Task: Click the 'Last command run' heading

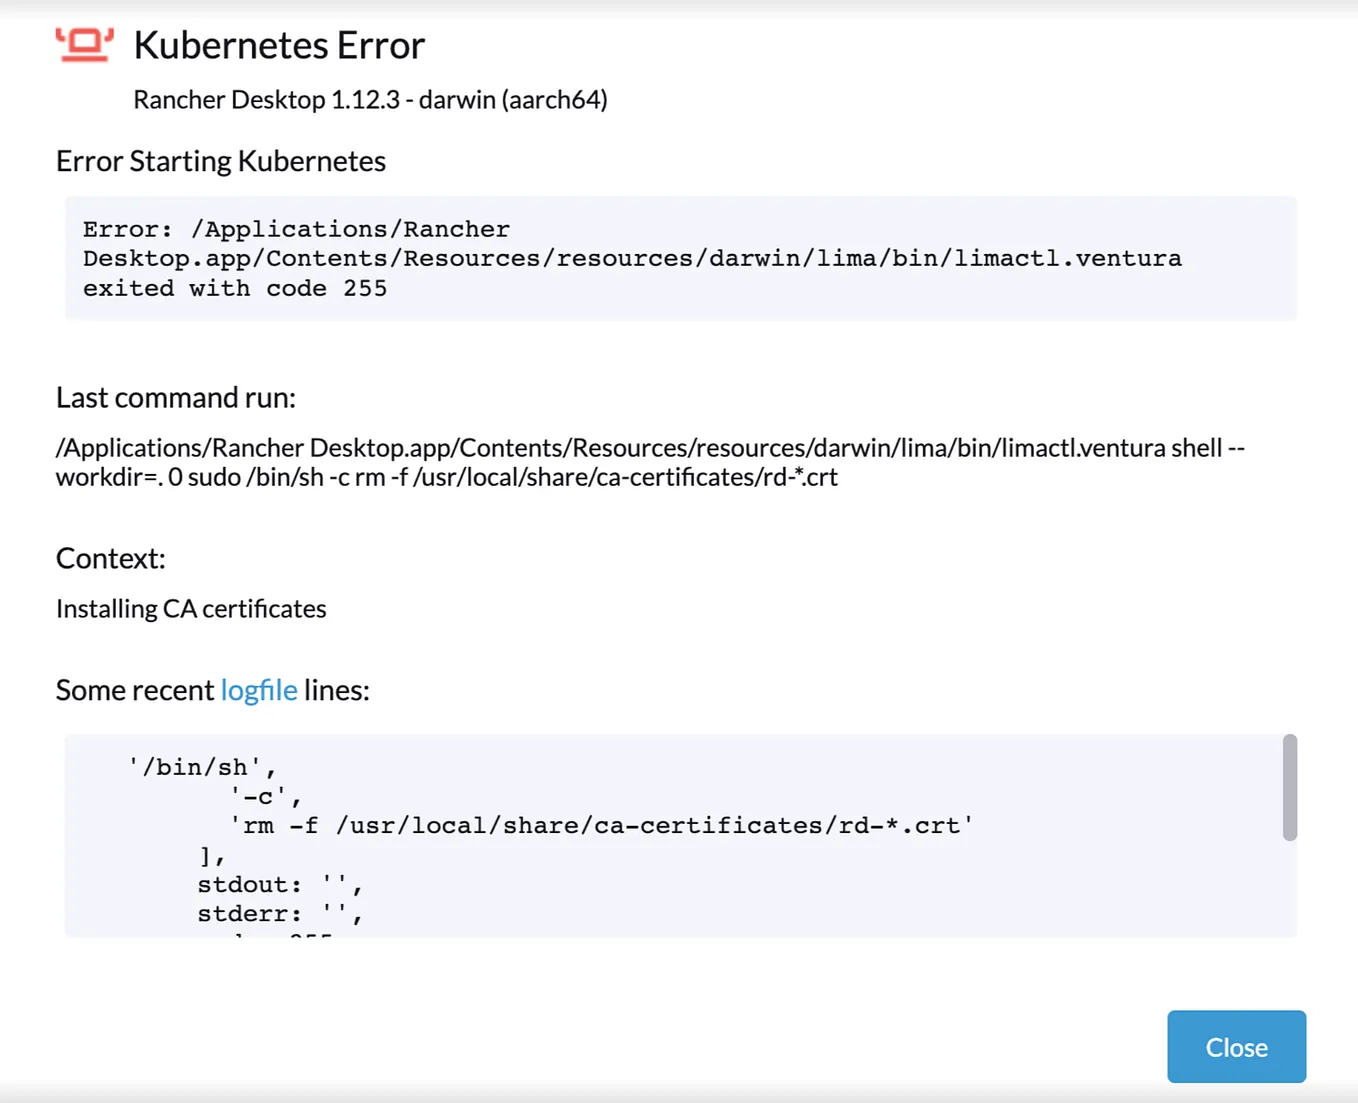Action: point(176,397)
